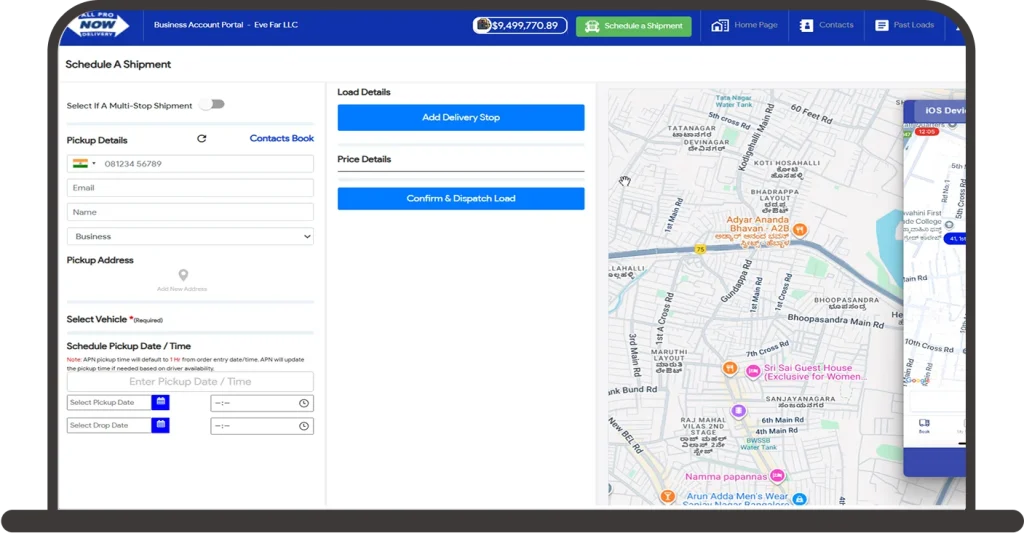Click the Add New Address pin icon
The image size is (1024, 533).
click(183, 275)
